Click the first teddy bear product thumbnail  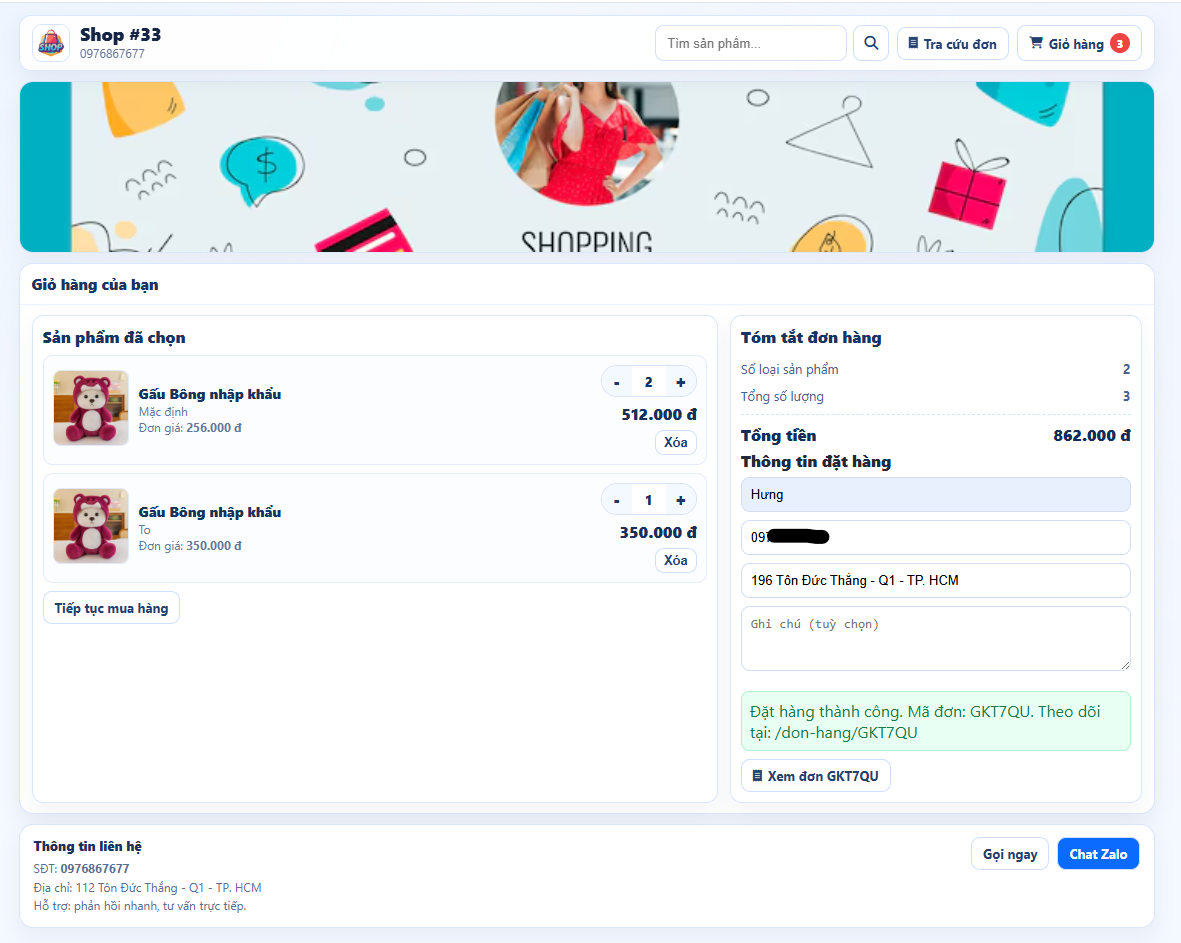tap(91, 408)
